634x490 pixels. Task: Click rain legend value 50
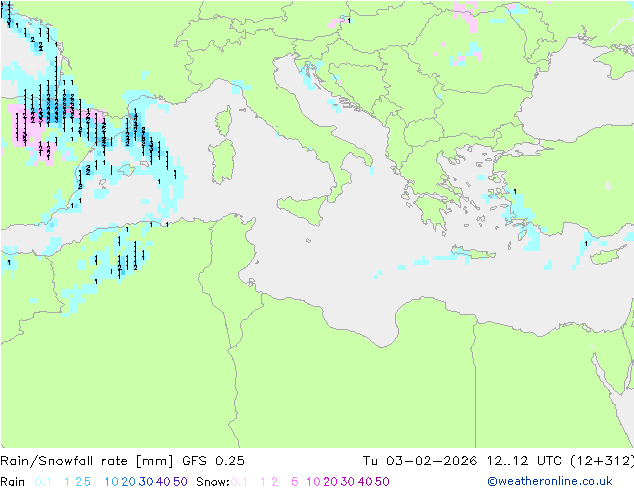pos(180,482)
